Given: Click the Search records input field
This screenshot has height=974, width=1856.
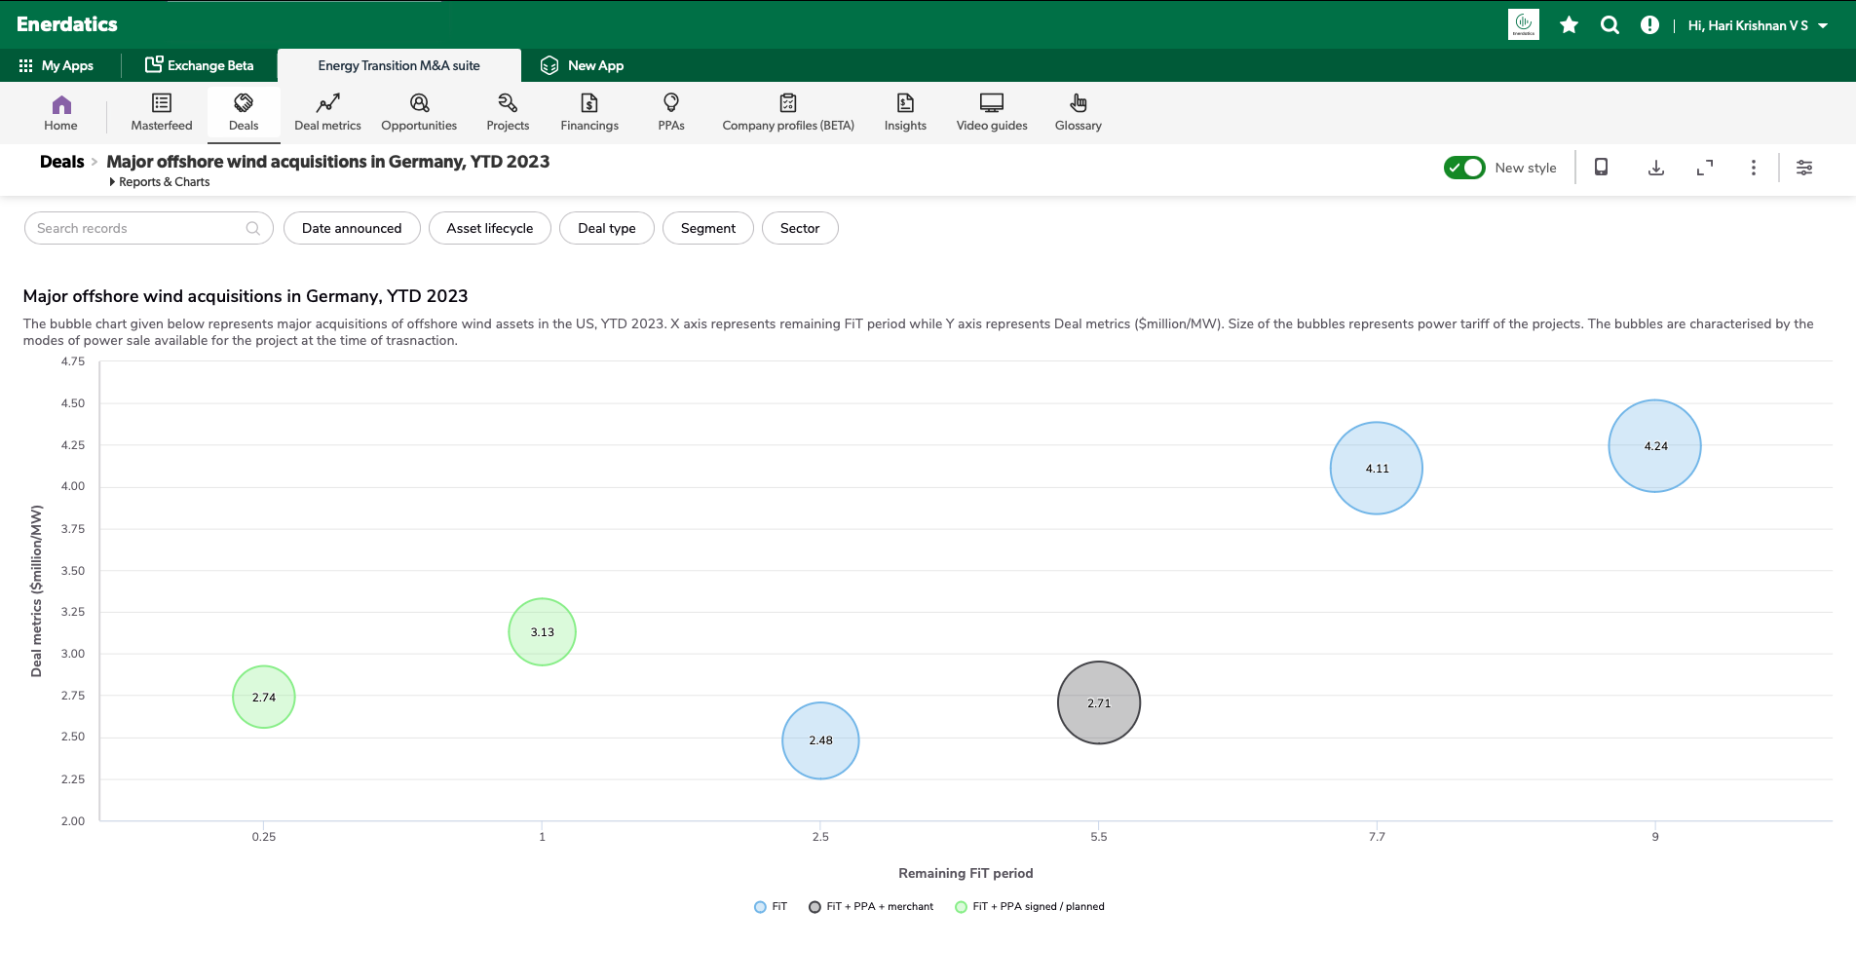Looking at the screenshot, I should pos(138,228).
